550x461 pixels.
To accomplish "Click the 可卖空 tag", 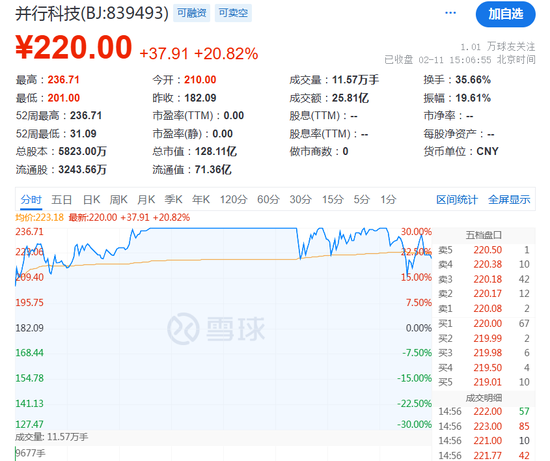I will 233,13.
